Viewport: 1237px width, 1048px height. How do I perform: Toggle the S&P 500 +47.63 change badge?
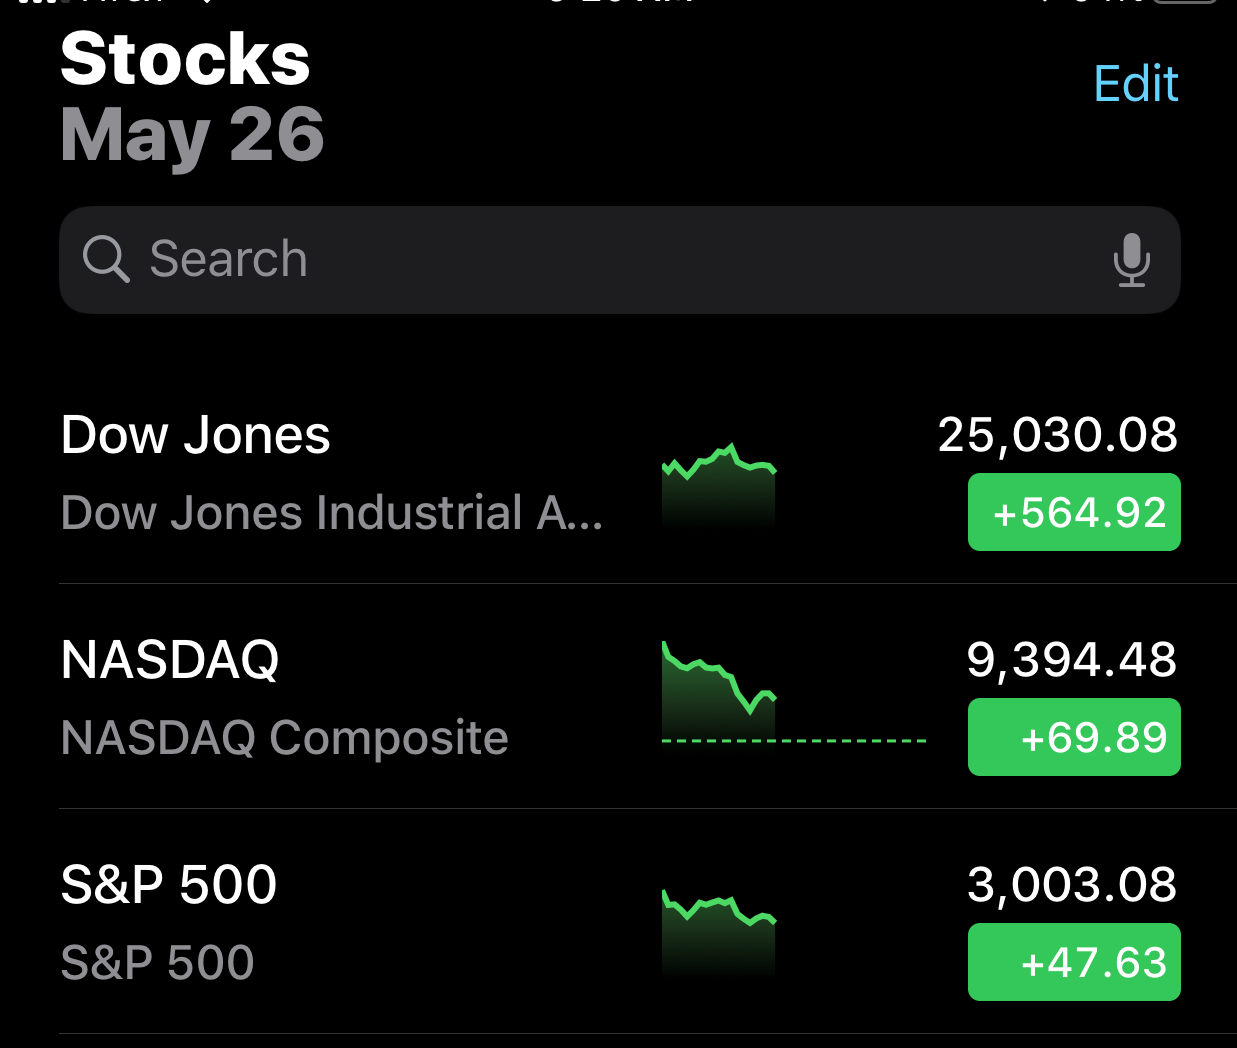click(1074, 963)
